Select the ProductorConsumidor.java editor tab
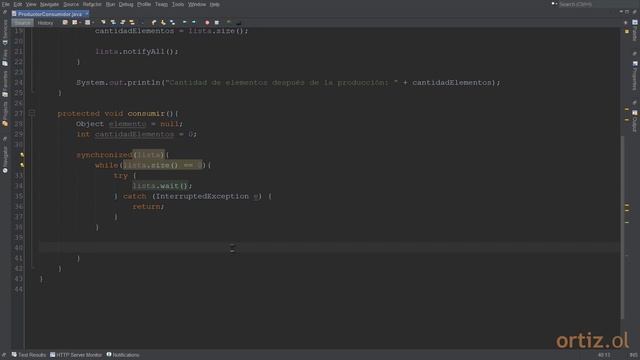This screenshot has height=360, width=640. coord(49,14)
